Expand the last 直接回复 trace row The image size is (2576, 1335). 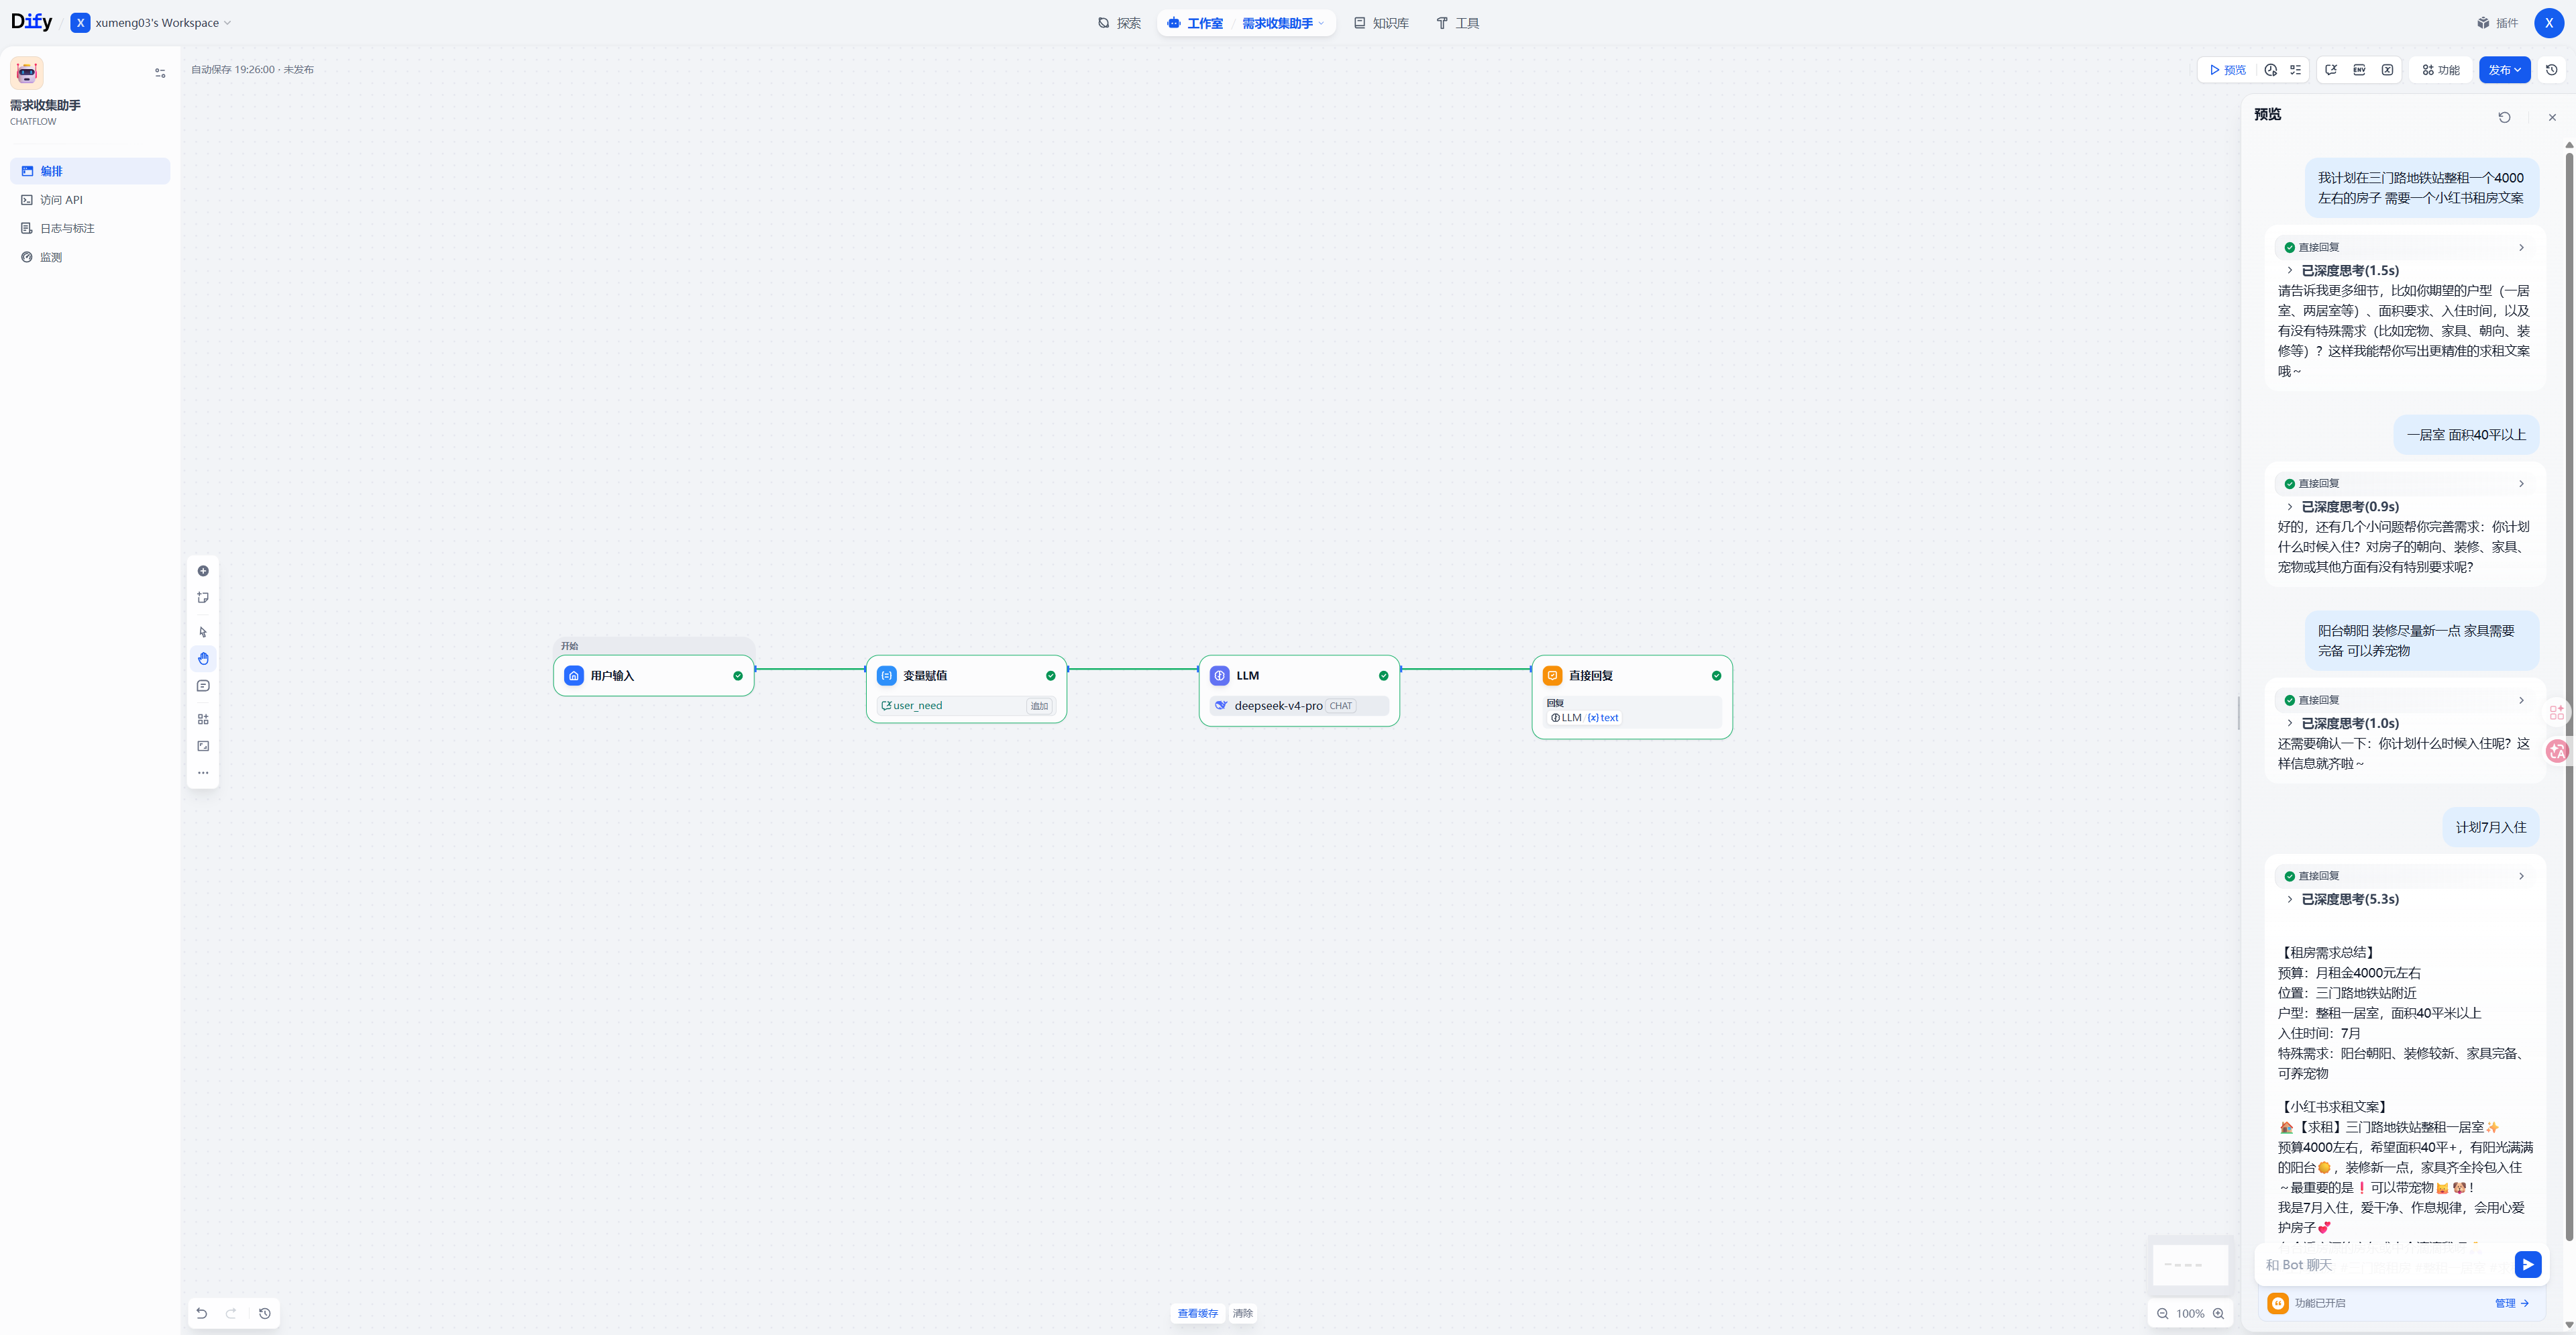tap(2404, 876)
